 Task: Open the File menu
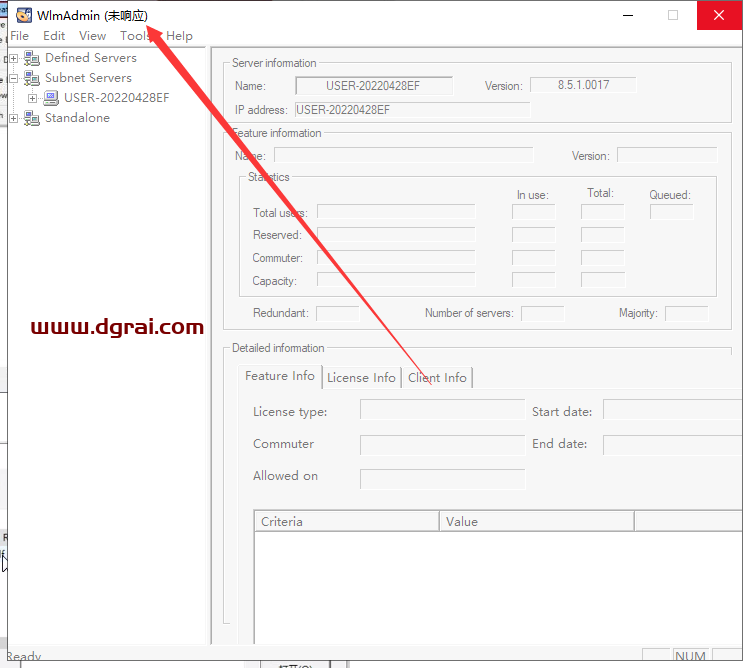pos(19,36)
